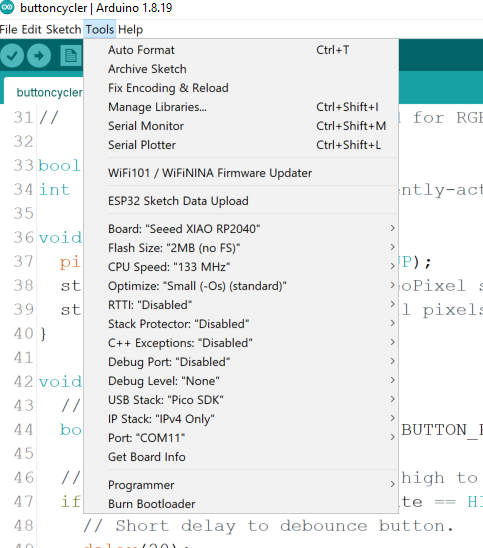Choose Fix Encoding & Reload
483x548 pixels.
pyautogui.click(x=241, y=88)
